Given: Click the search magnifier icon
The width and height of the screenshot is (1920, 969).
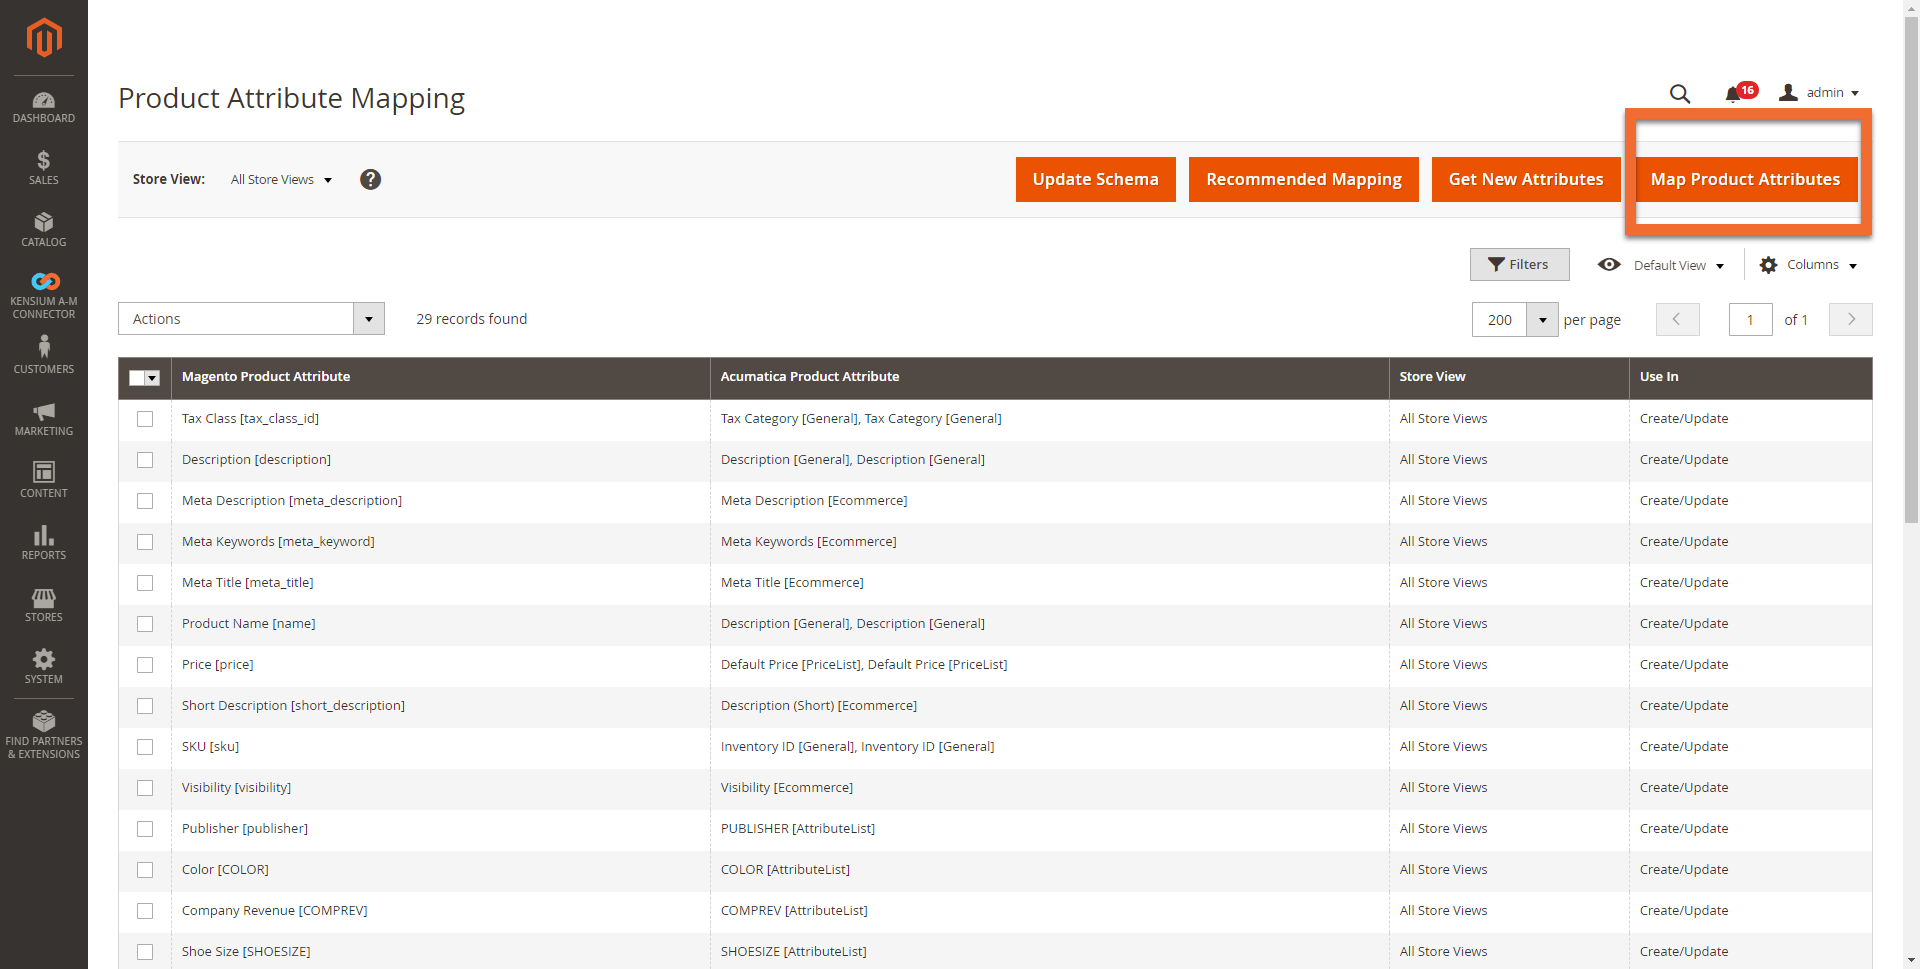Looking at the screenshot, I should tap(1680, 93).
